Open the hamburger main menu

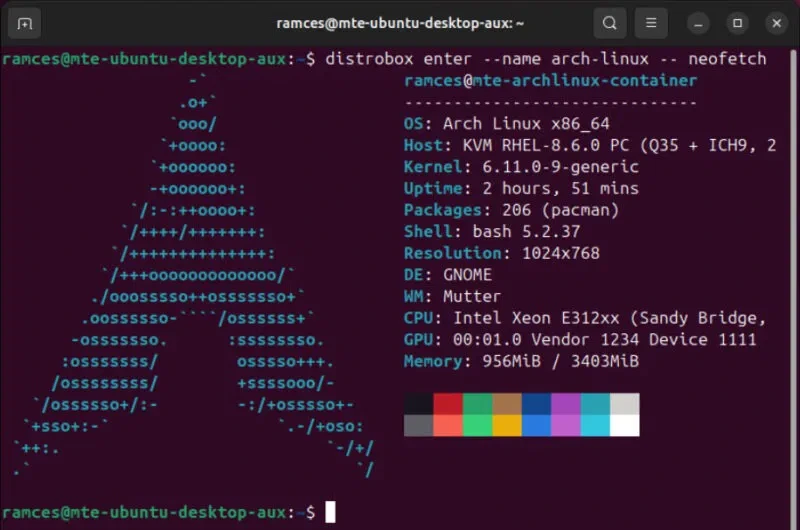pos(651,22)
